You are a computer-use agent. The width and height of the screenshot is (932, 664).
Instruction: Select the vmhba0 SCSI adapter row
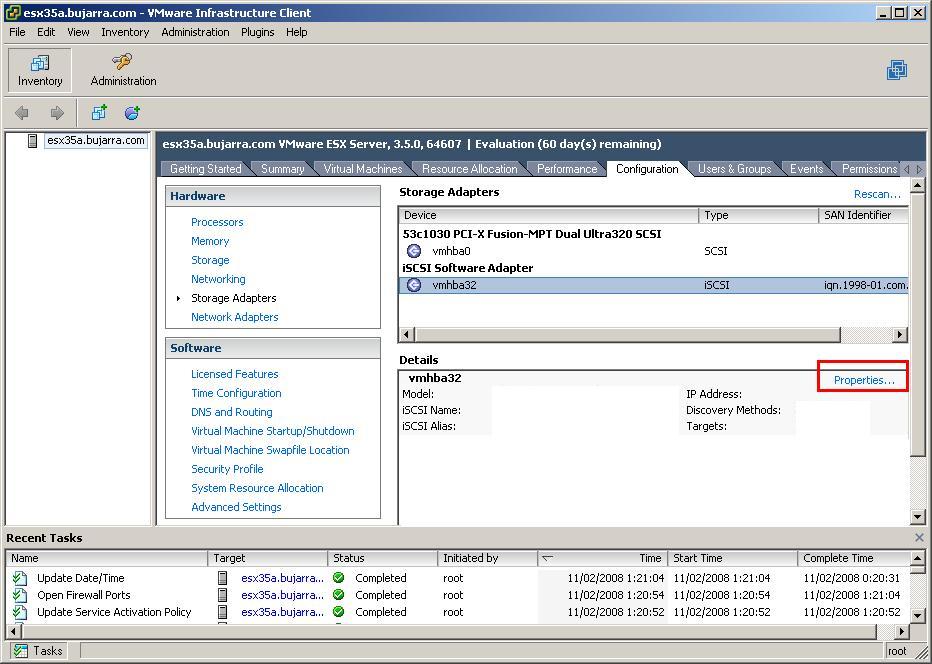click(x=653, y=251)
